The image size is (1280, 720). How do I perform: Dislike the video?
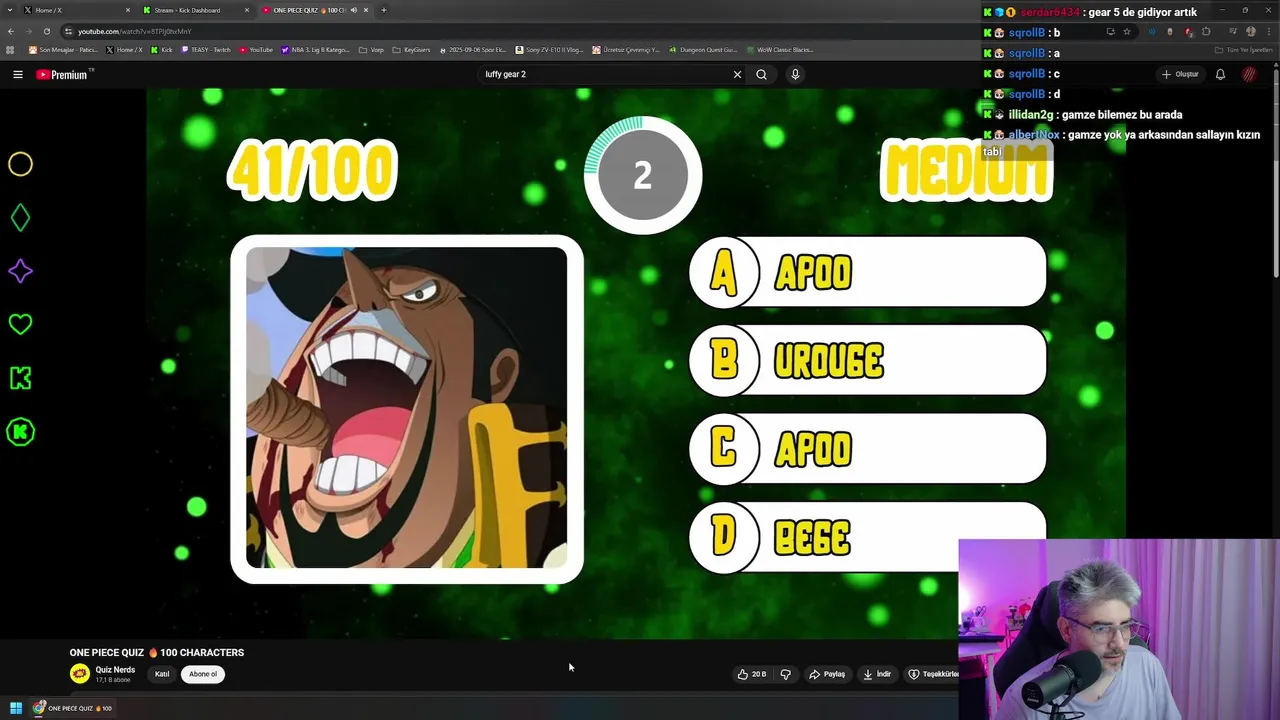(x=785, y=674)
